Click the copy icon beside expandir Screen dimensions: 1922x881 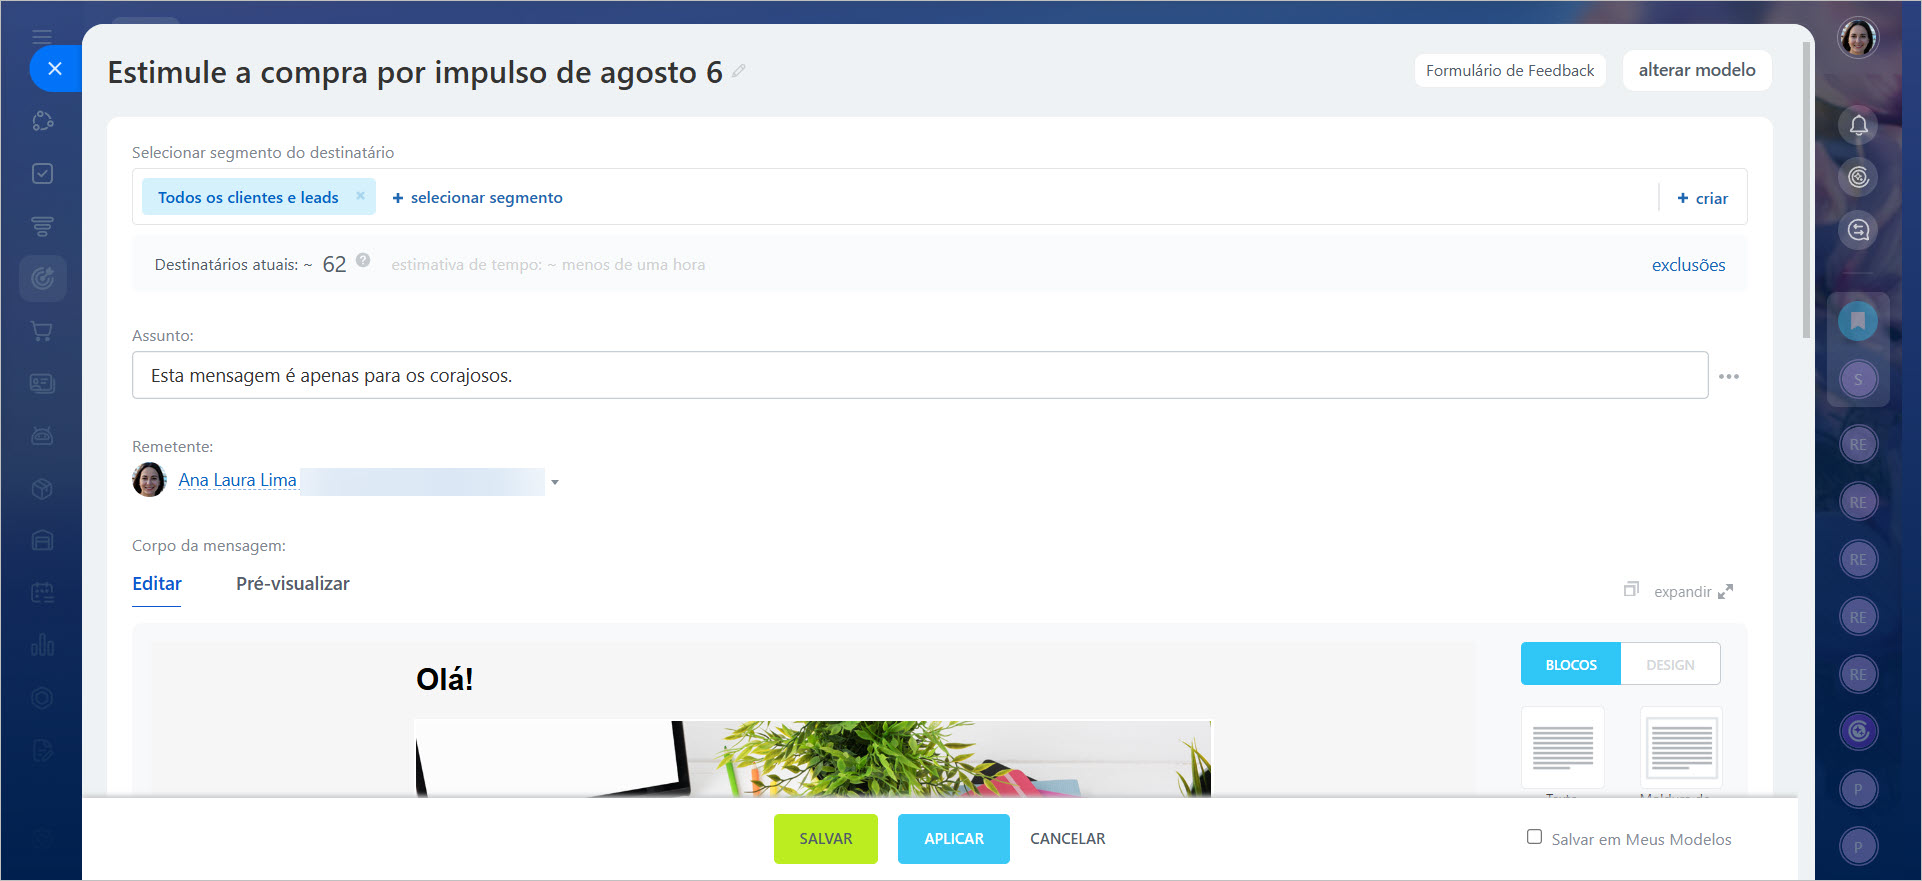point(1631,589)
